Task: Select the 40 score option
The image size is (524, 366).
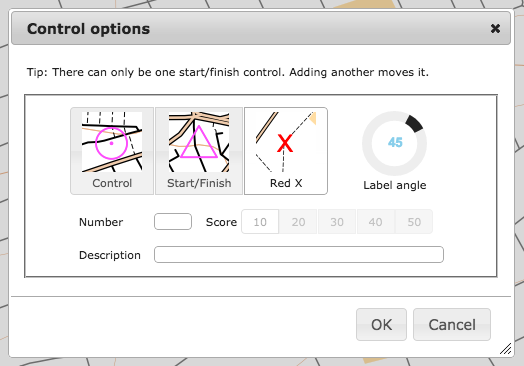Action: 375,222
